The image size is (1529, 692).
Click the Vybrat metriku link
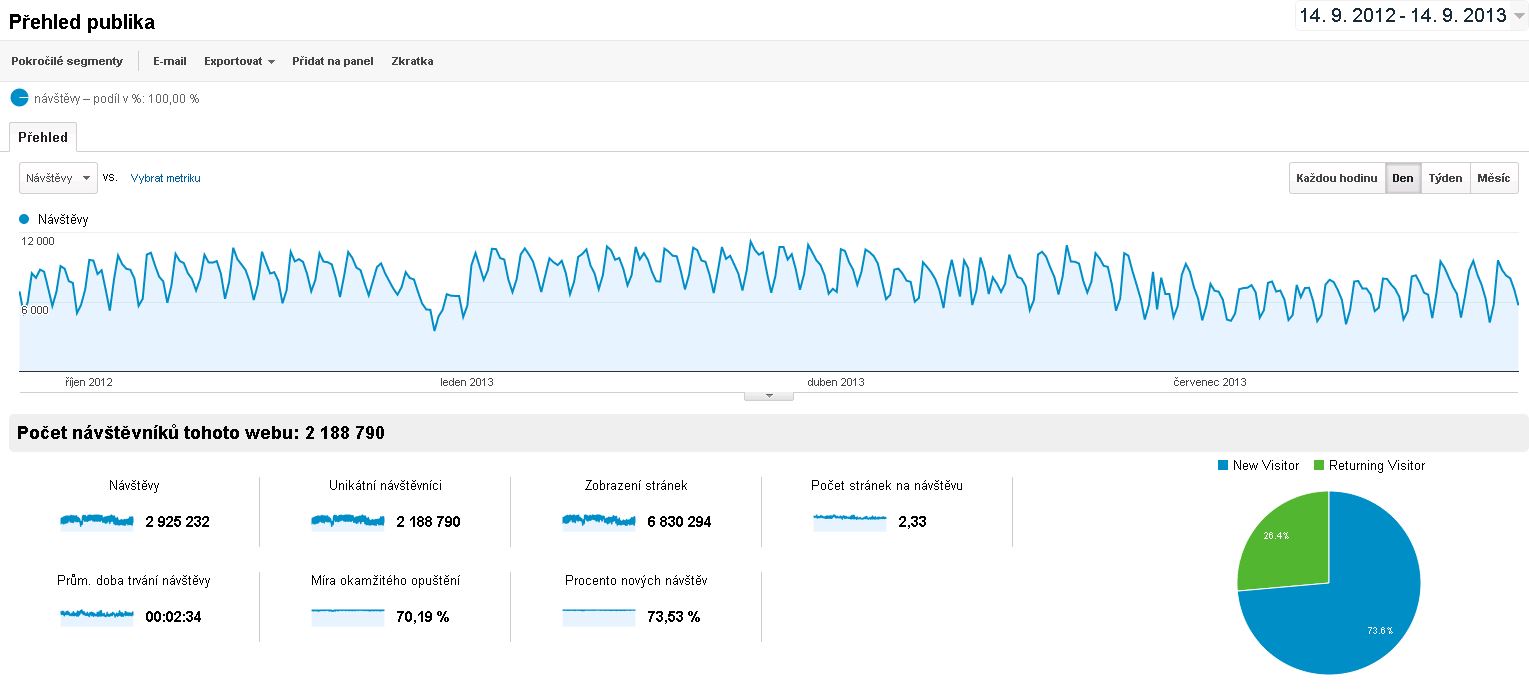pyautogui.click(x=166, y=178)
